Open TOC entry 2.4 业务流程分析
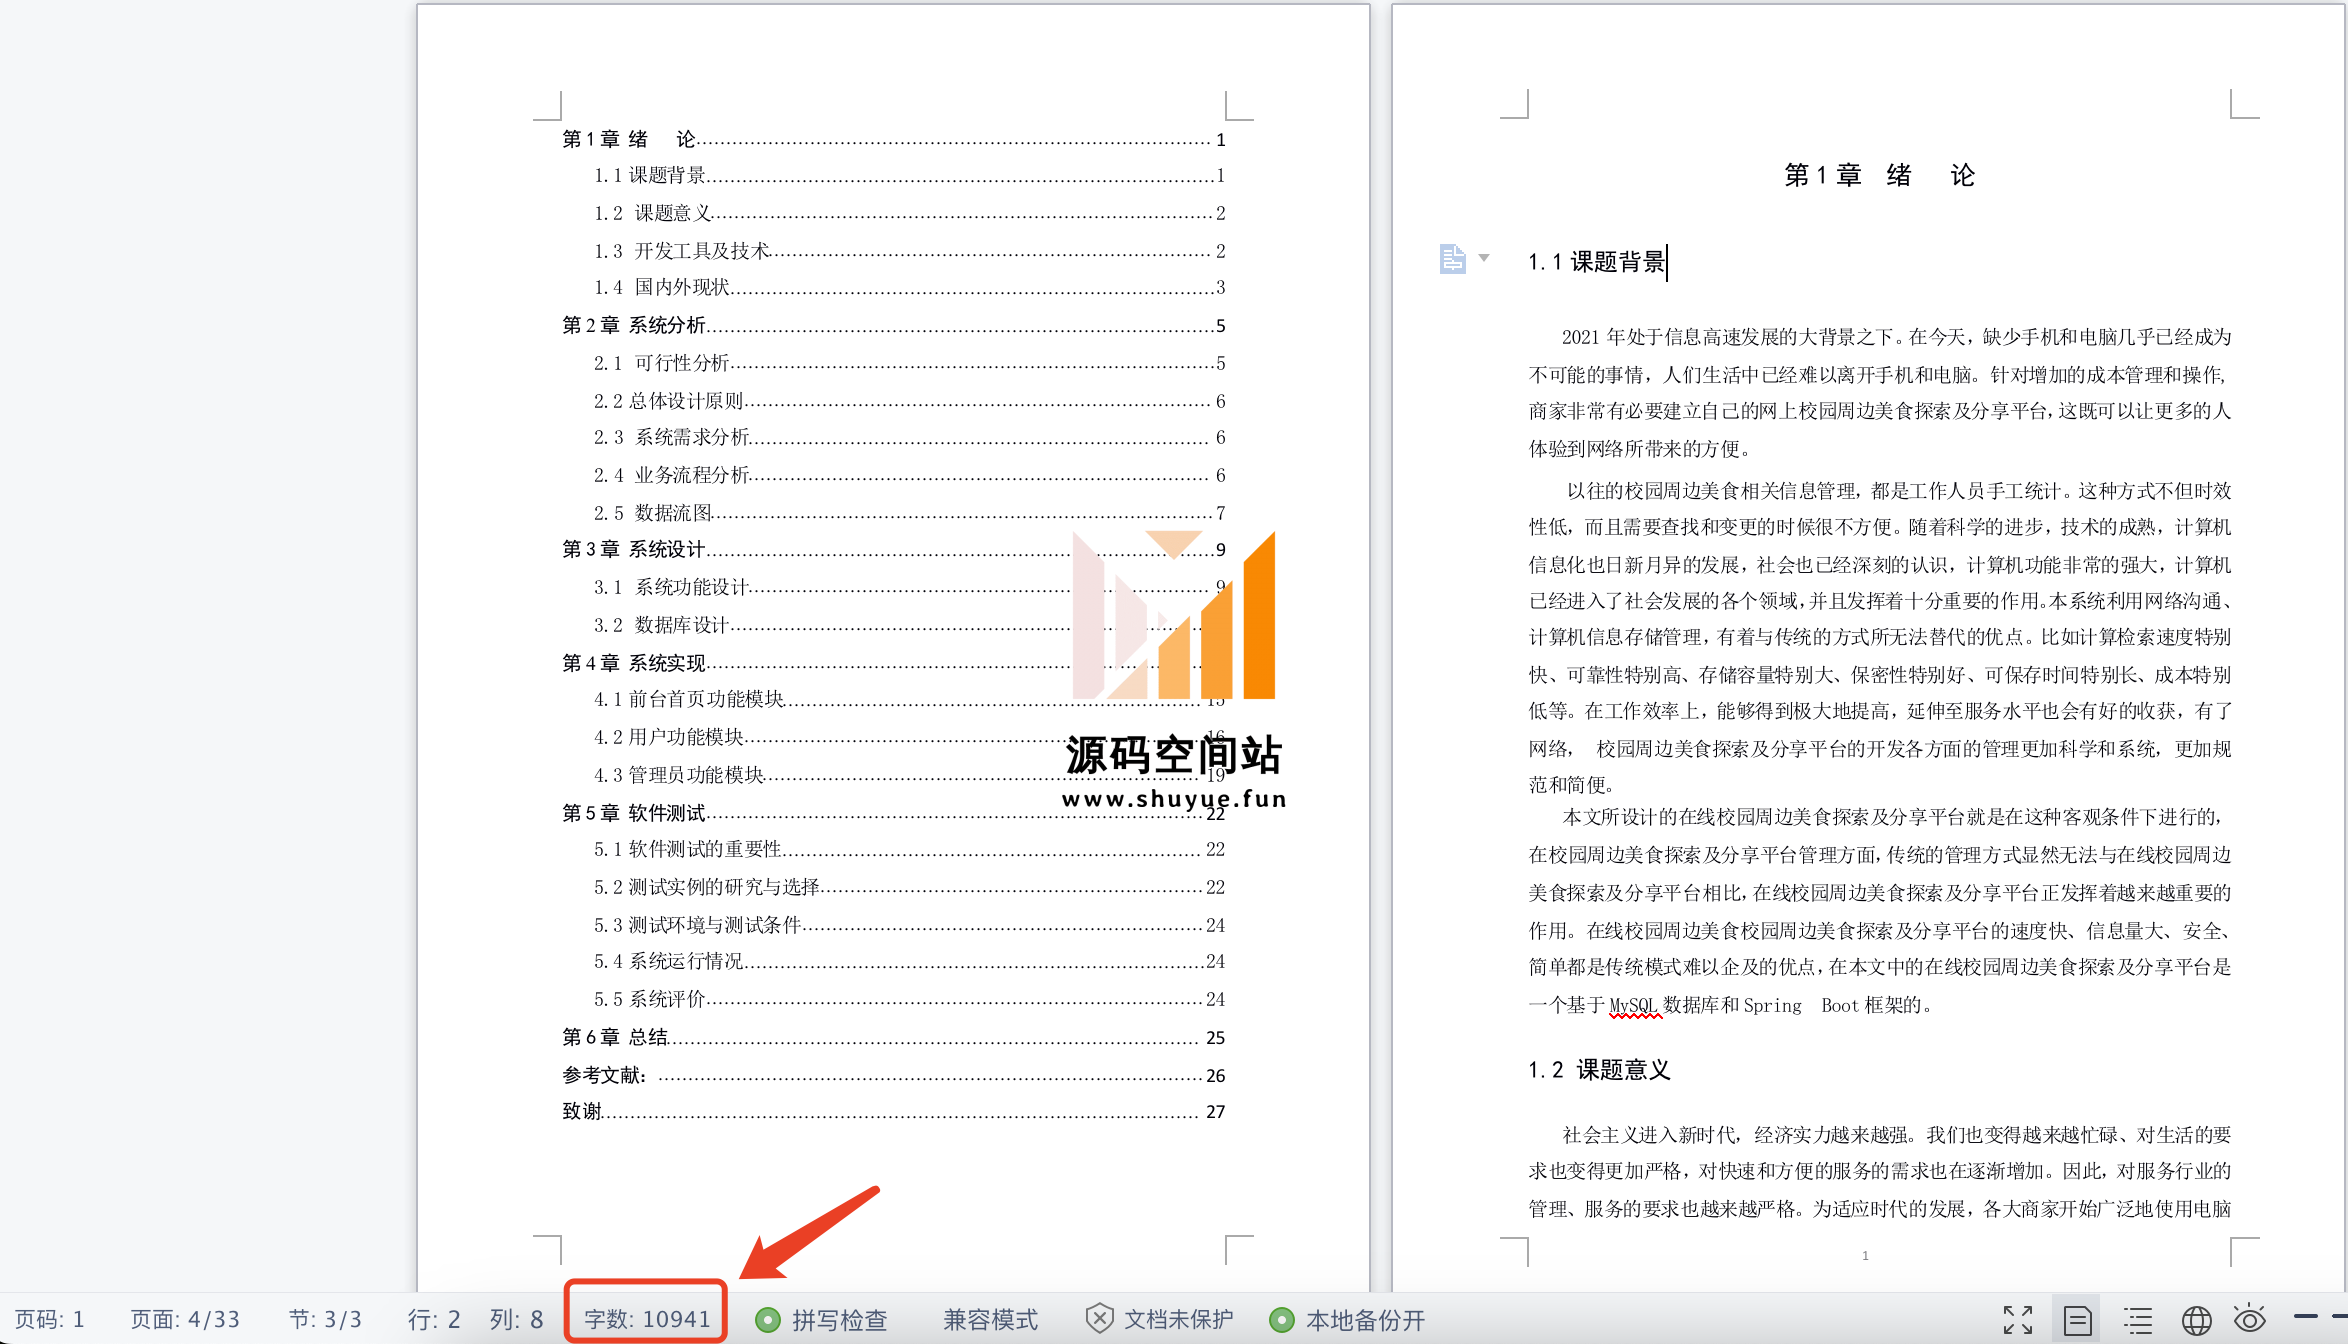The image size is (2348, 1344). 909,474
